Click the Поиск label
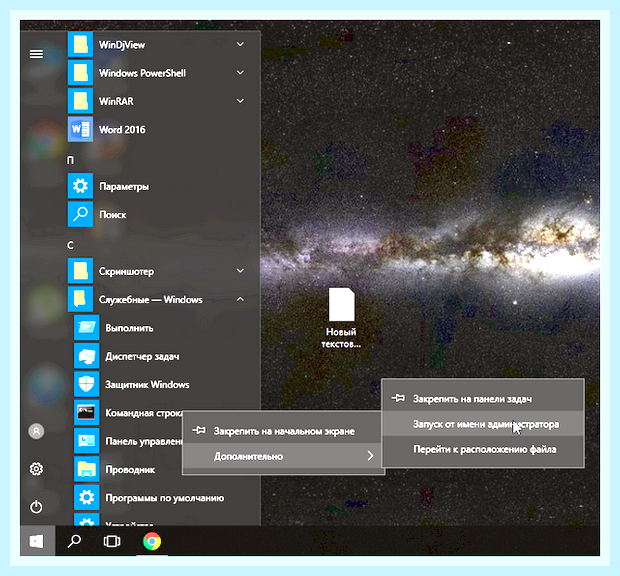620x576 pixels. [113, 215]
